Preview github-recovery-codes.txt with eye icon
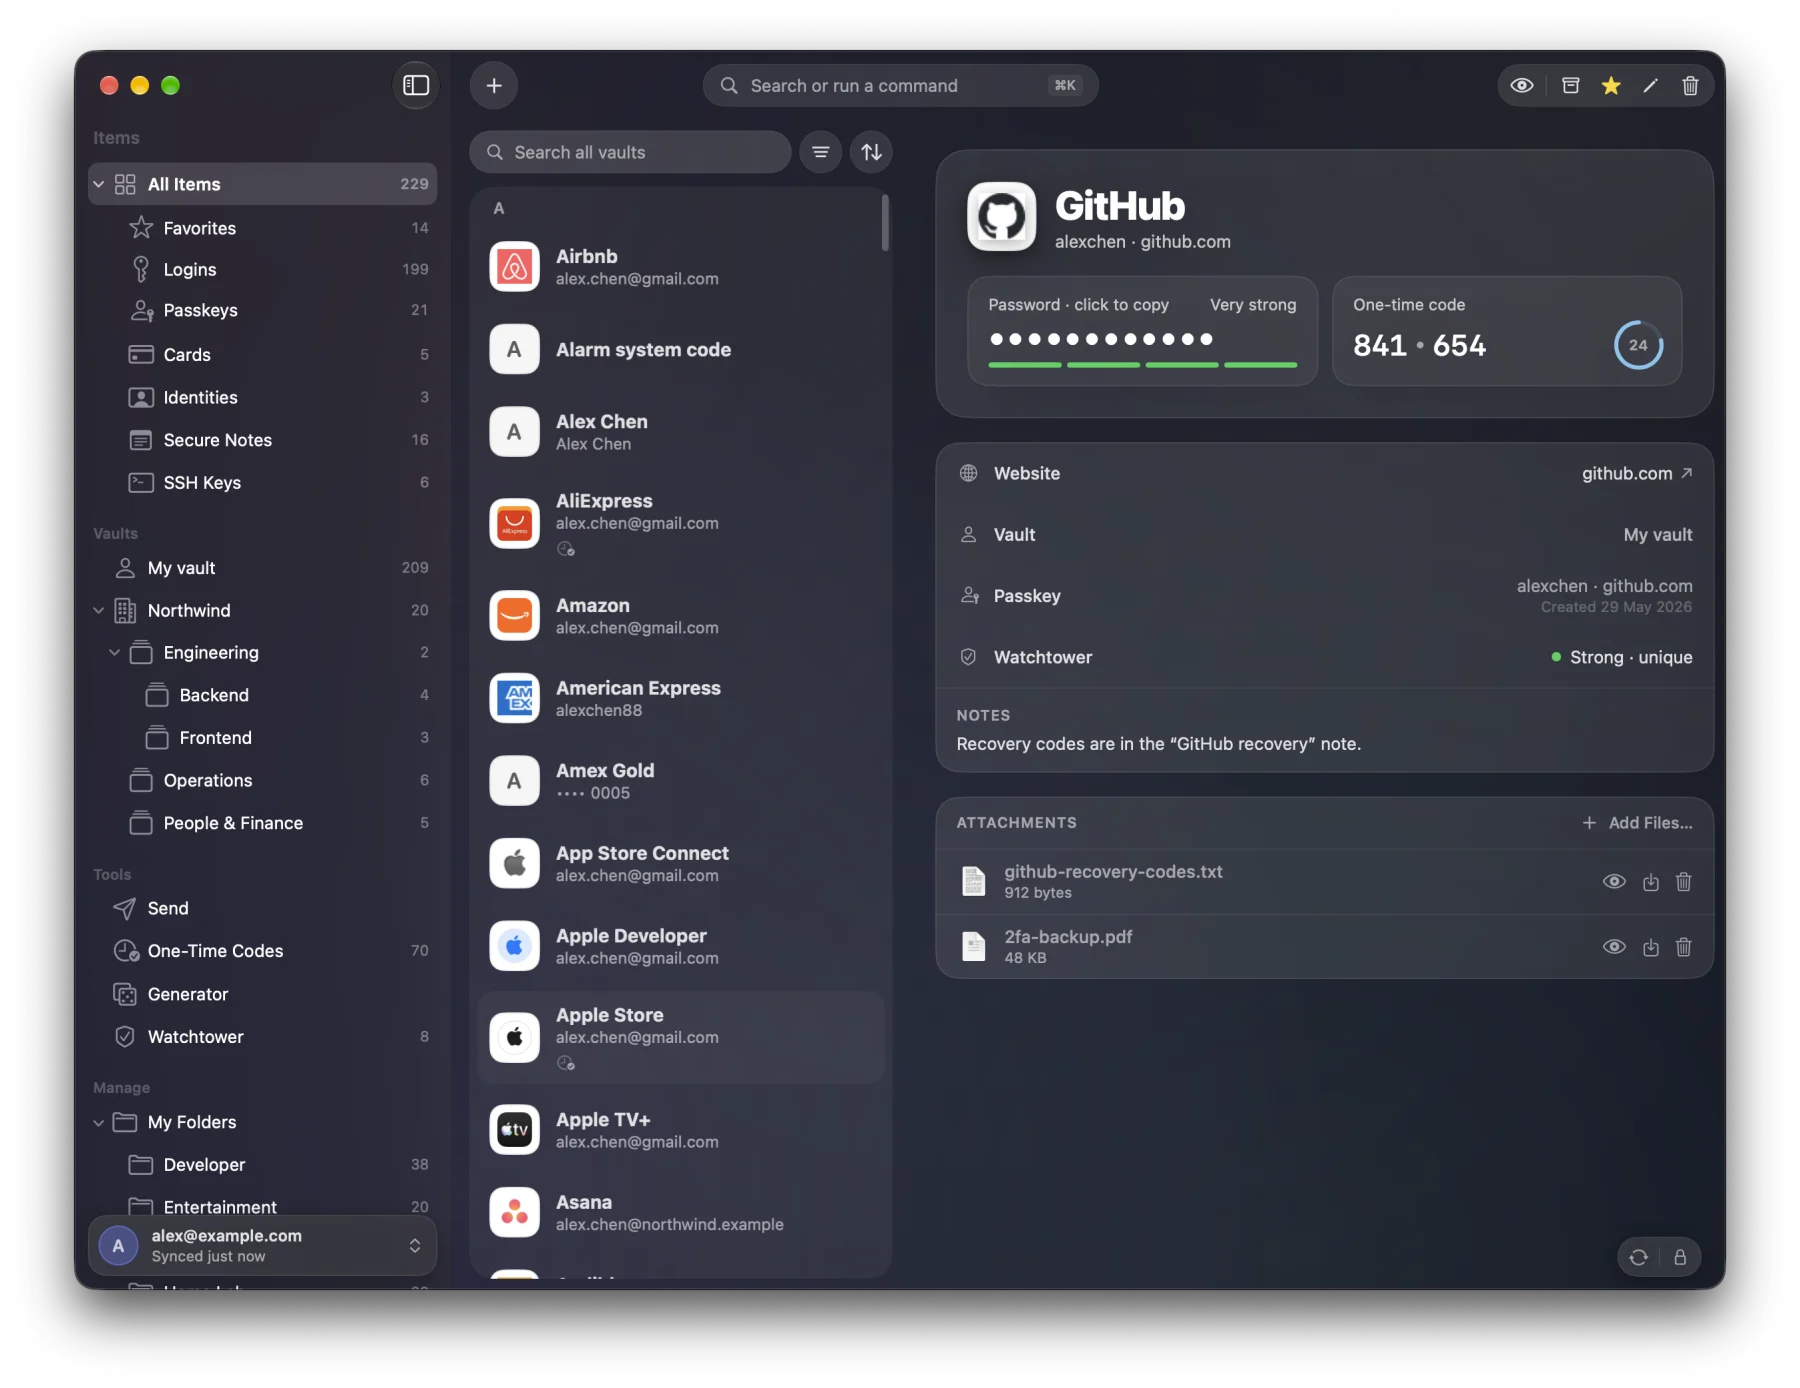Viewport: 1800px width, 1388px height. (1614, 881)
